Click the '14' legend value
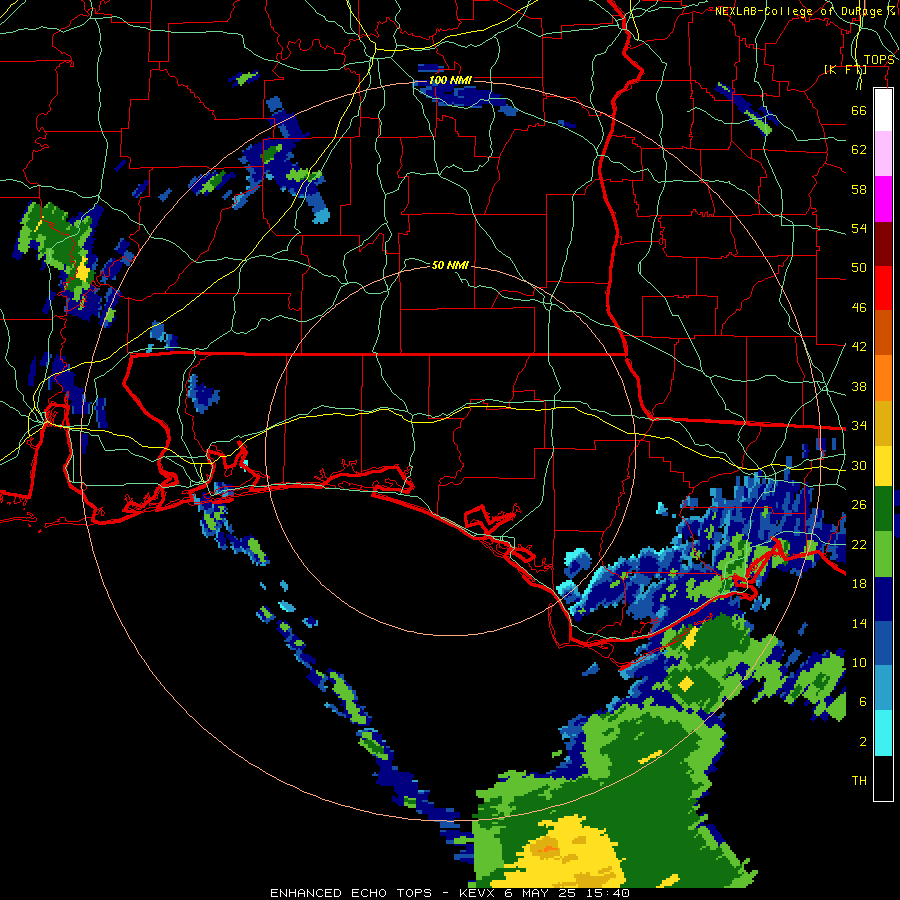The image size is (900, 900). tap(859, 623)
